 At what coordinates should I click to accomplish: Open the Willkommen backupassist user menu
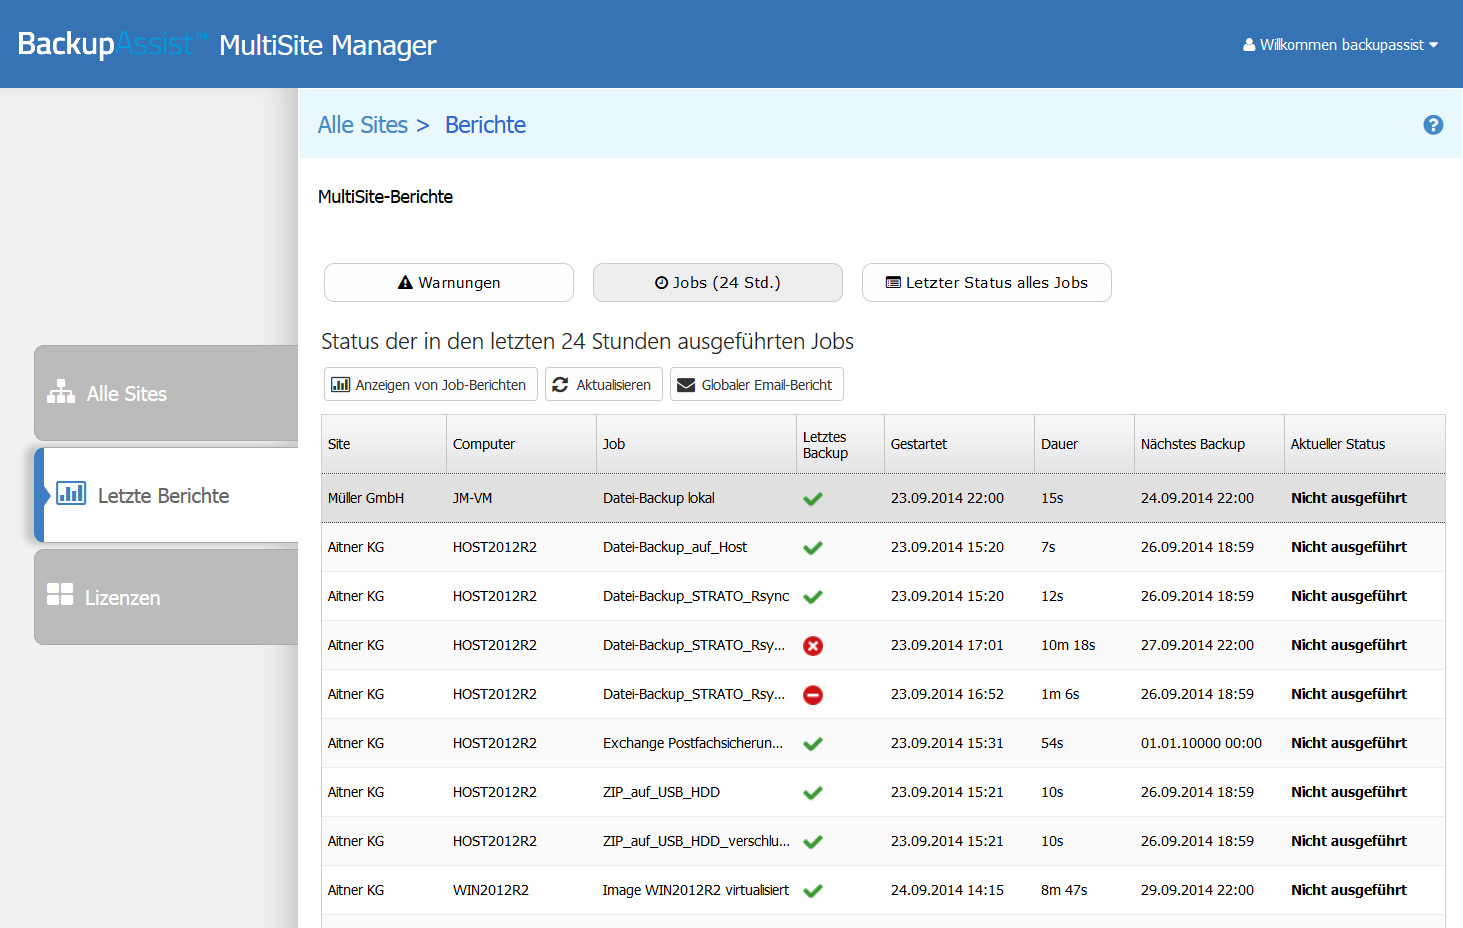point(1340,45)
